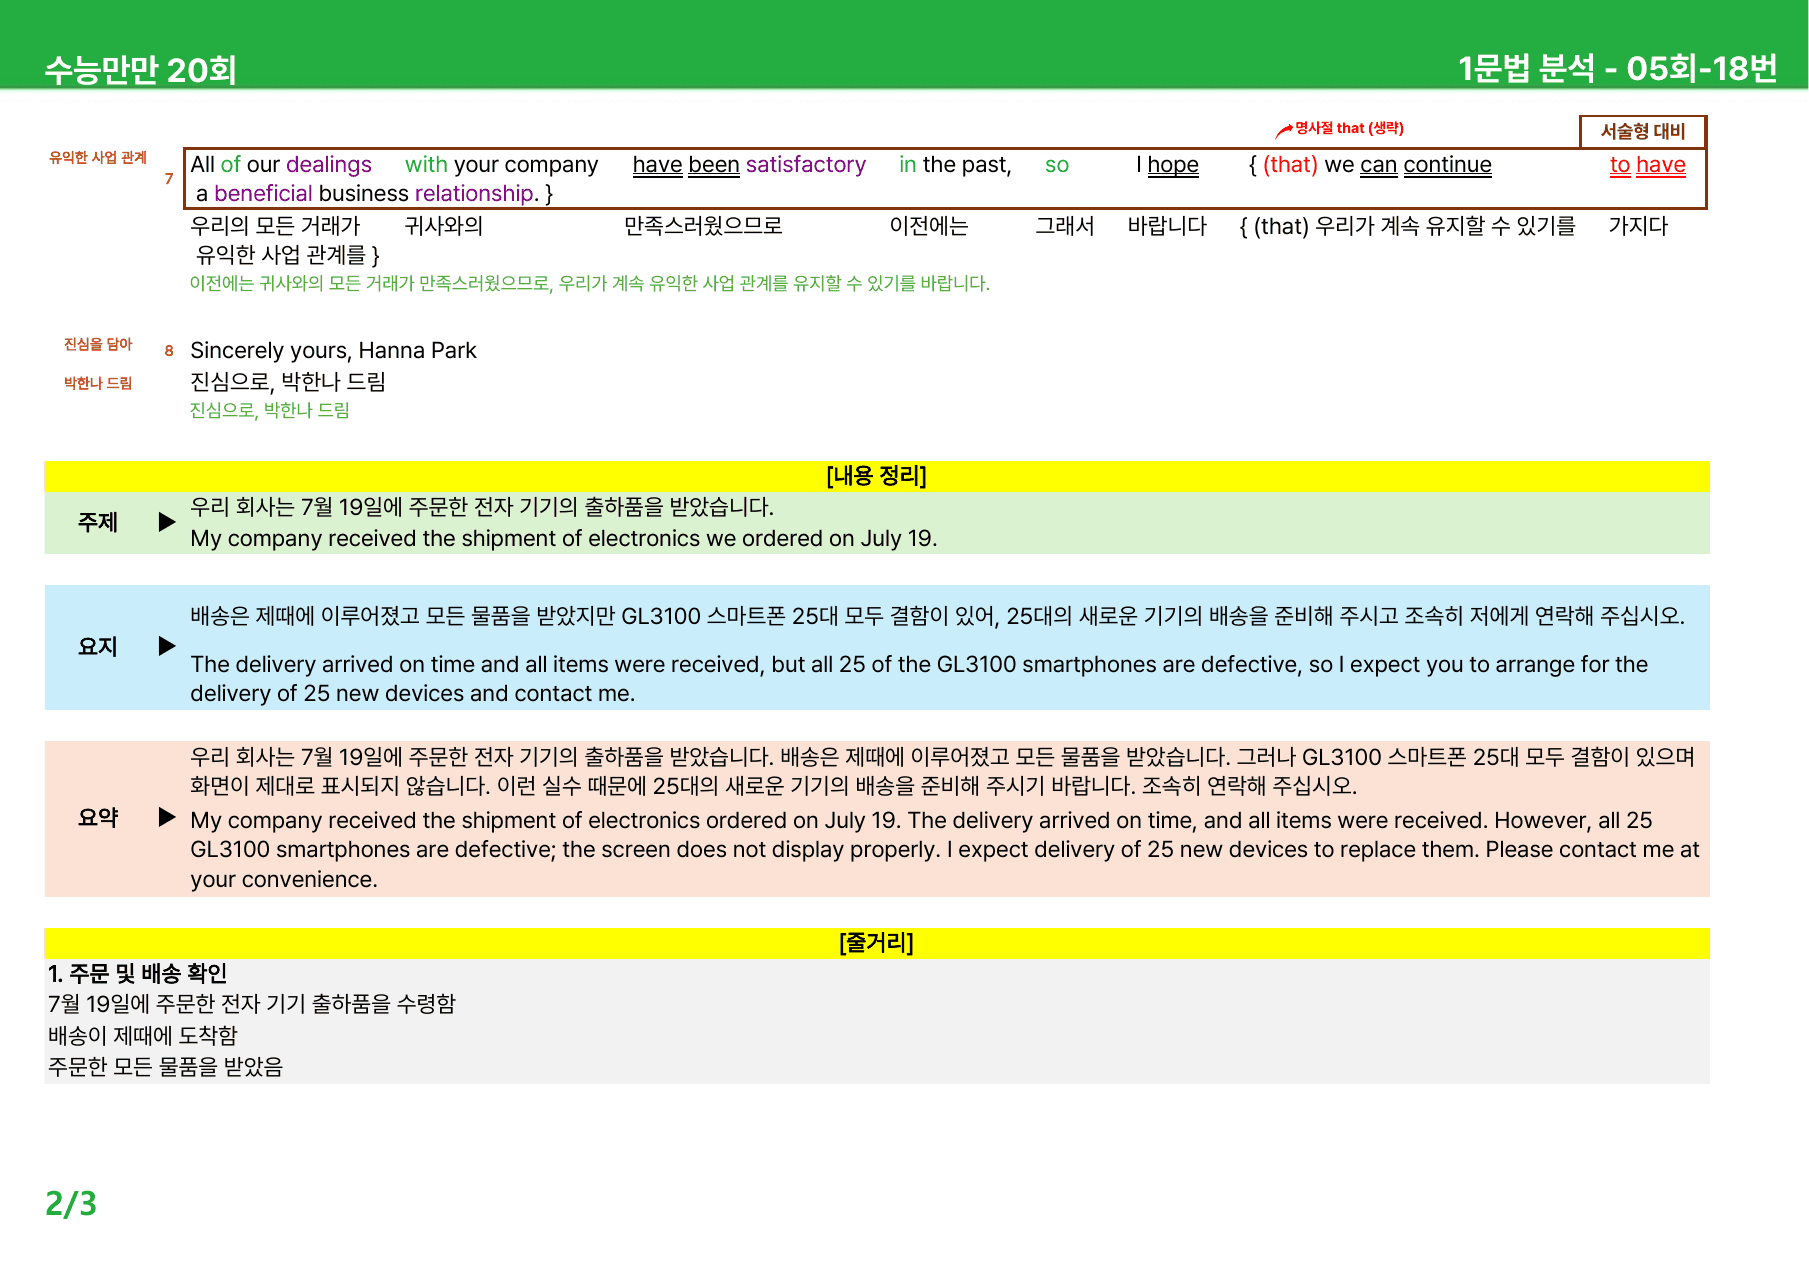The image size is (1809, 1279).
Task: Click the red '진심을 담아' margin note
Action: pyautogui.click(x=98, y=344)
